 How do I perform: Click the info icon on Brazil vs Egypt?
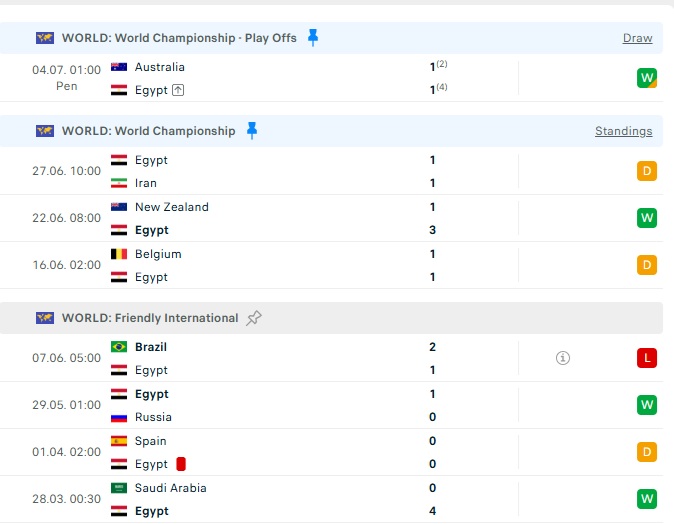(563, 358)
